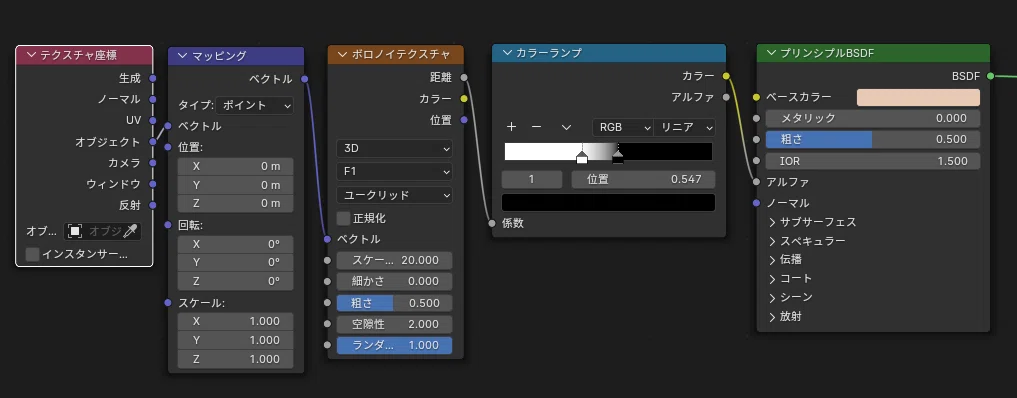Click the UV output socket
The image size is (1017, 398).
click(153, 121)
